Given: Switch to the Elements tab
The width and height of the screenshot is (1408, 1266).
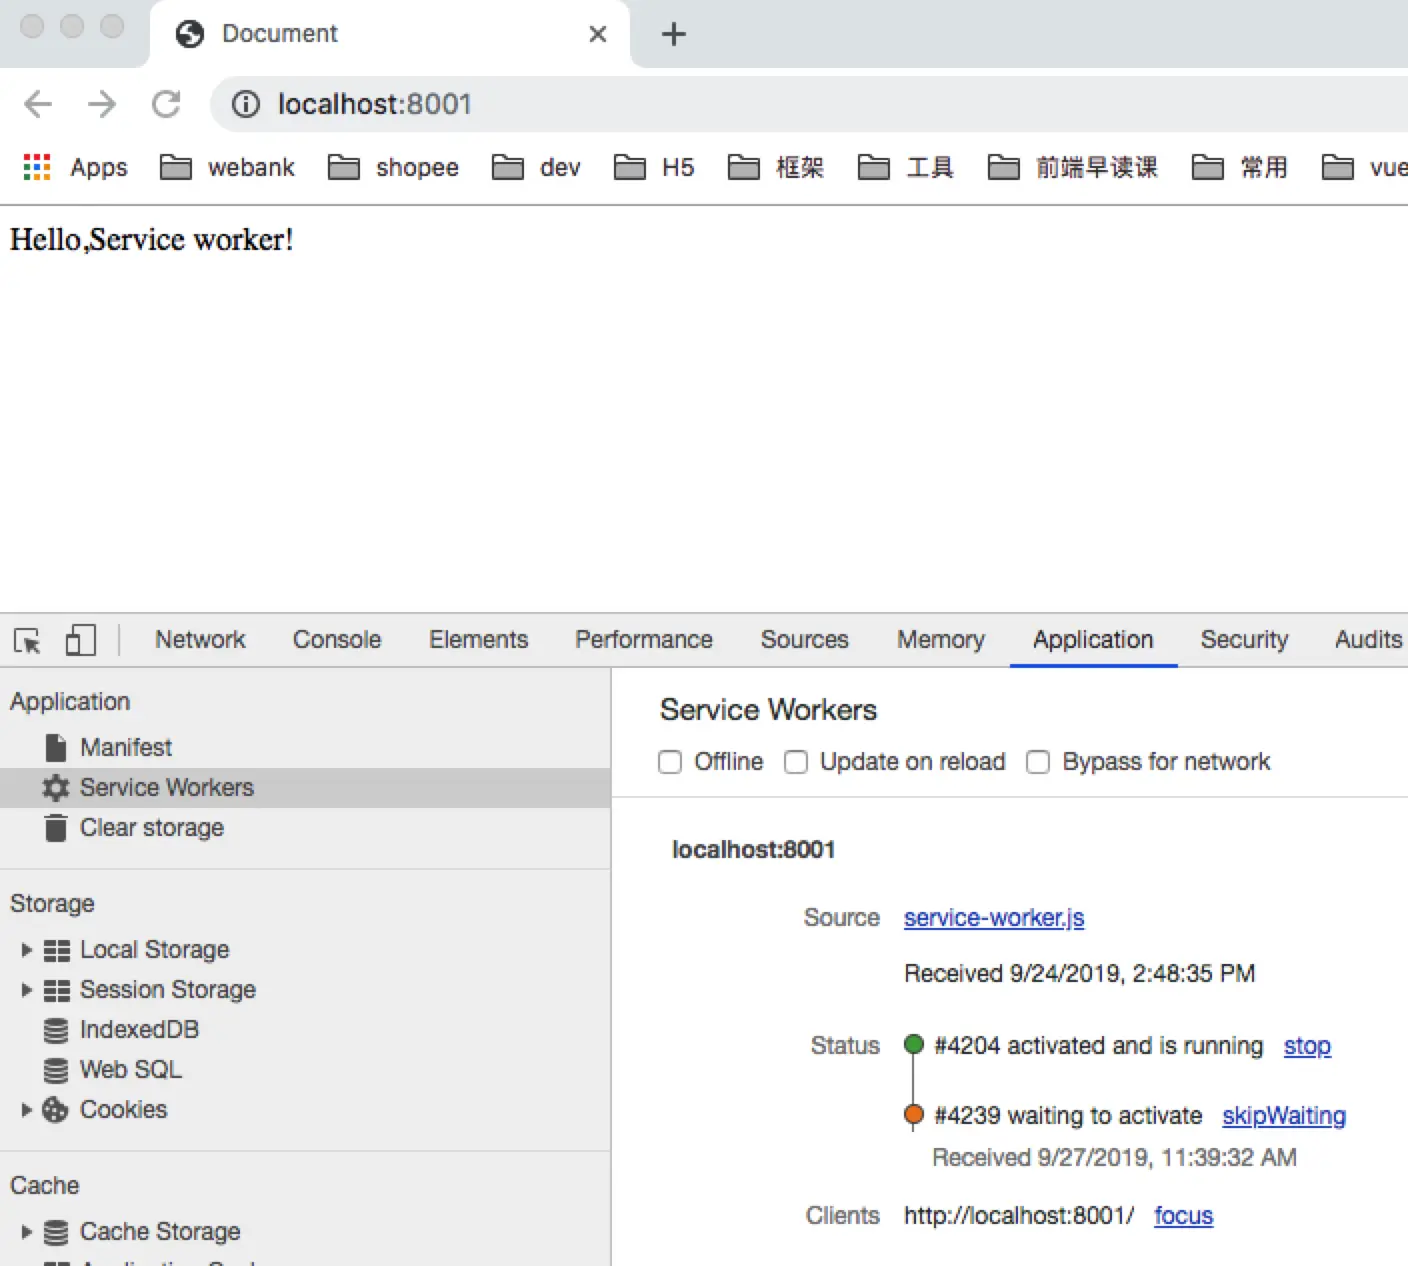Looking at the screenshot, I should (x=479, y=640).
